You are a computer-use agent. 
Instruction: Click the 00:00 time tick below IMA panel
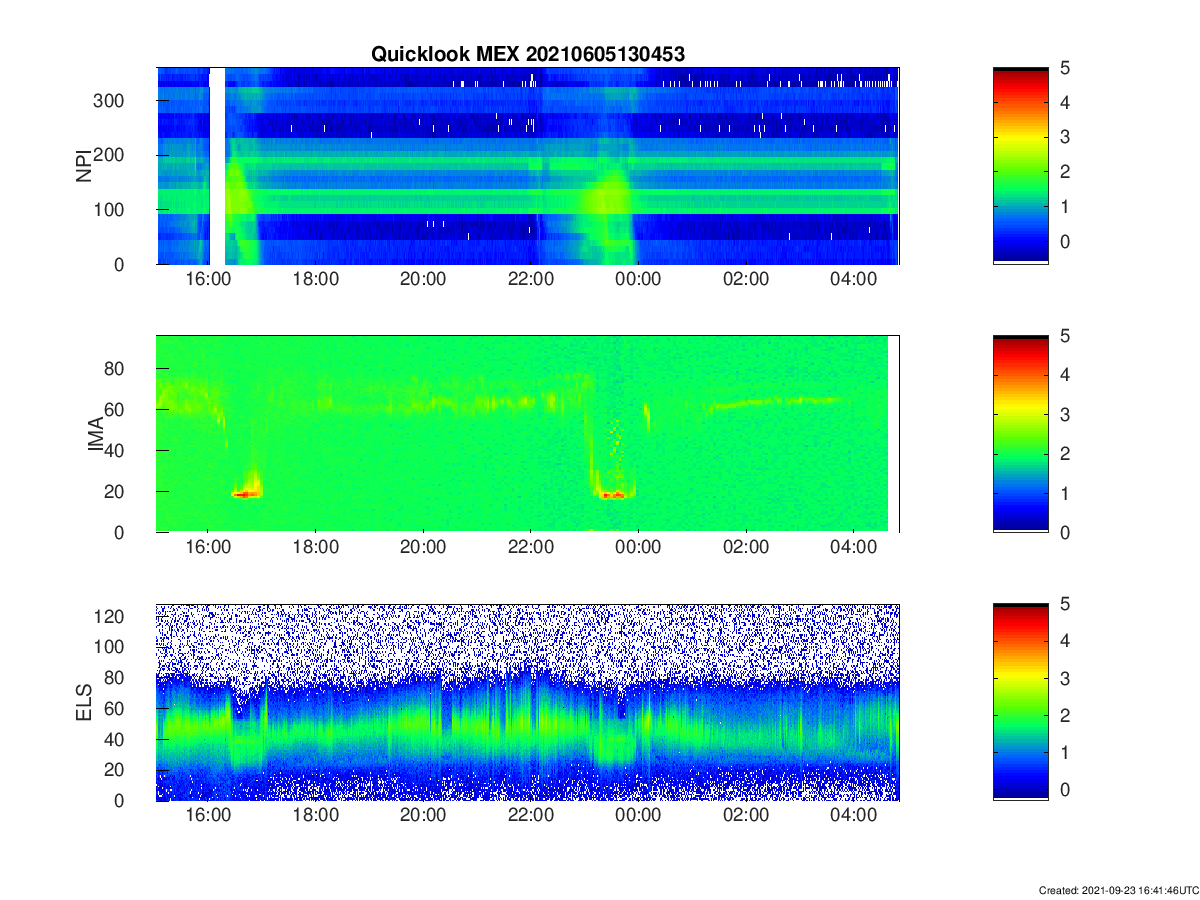[639, 547]
